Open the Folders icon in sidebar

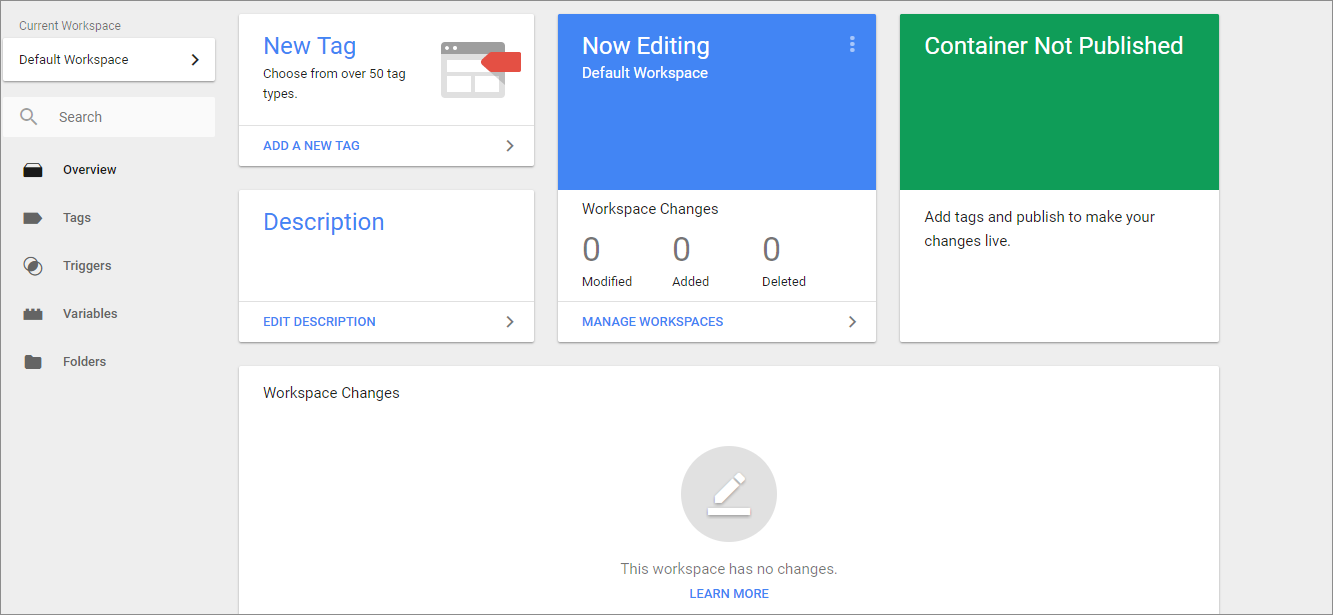click(x=33, y=361)
